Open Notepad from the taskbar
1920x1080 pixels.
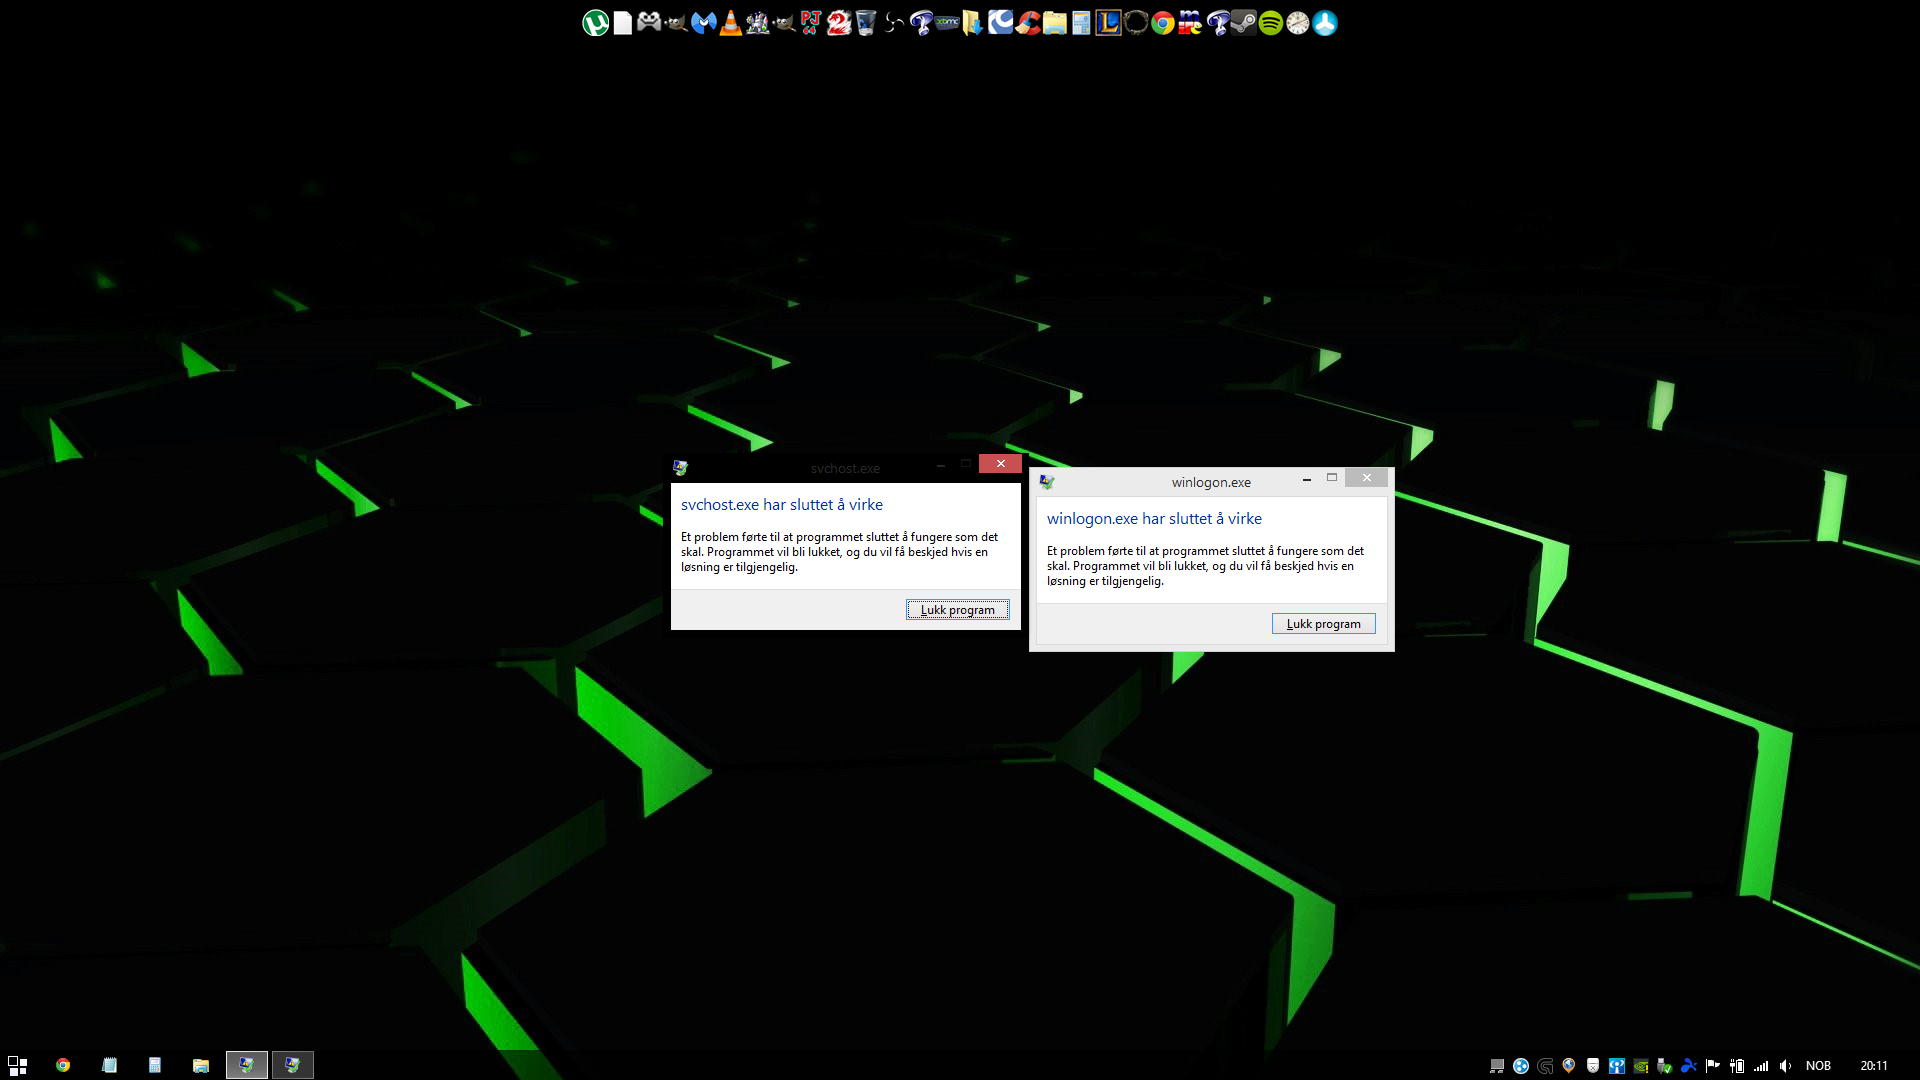[x=109, y=1065]
